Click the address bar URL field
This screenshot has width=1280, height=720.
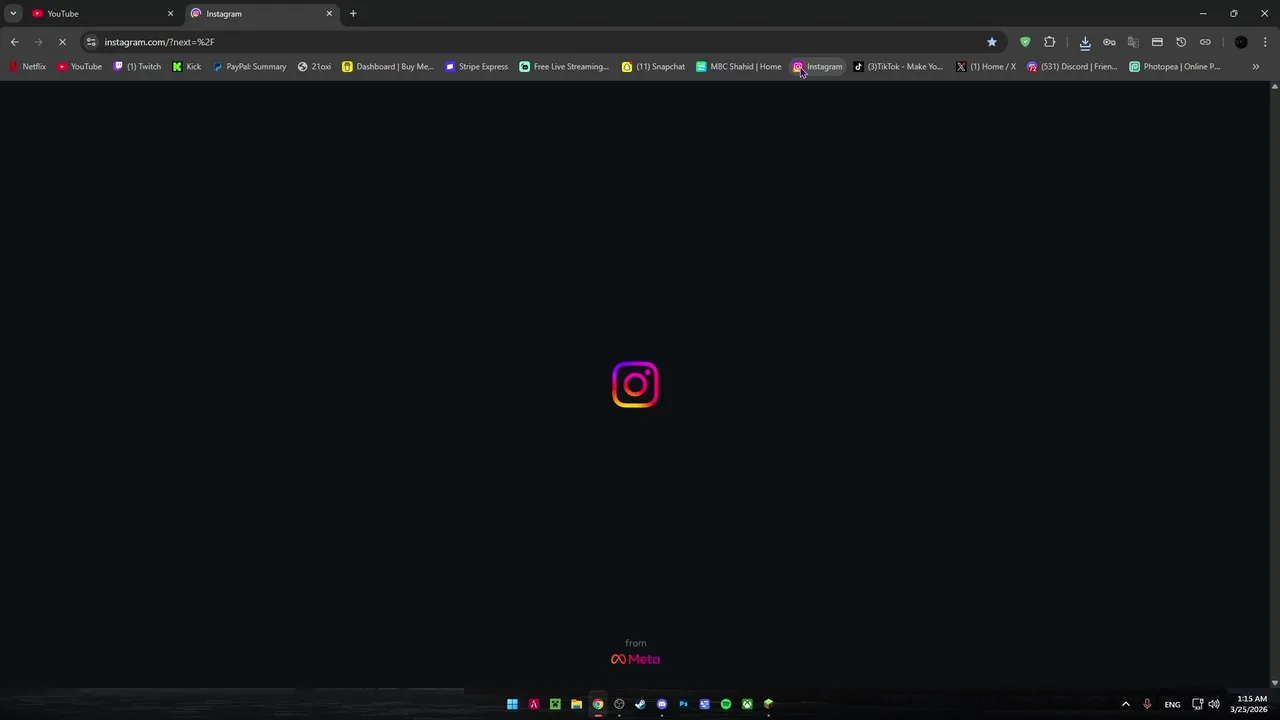coord(540,42)
